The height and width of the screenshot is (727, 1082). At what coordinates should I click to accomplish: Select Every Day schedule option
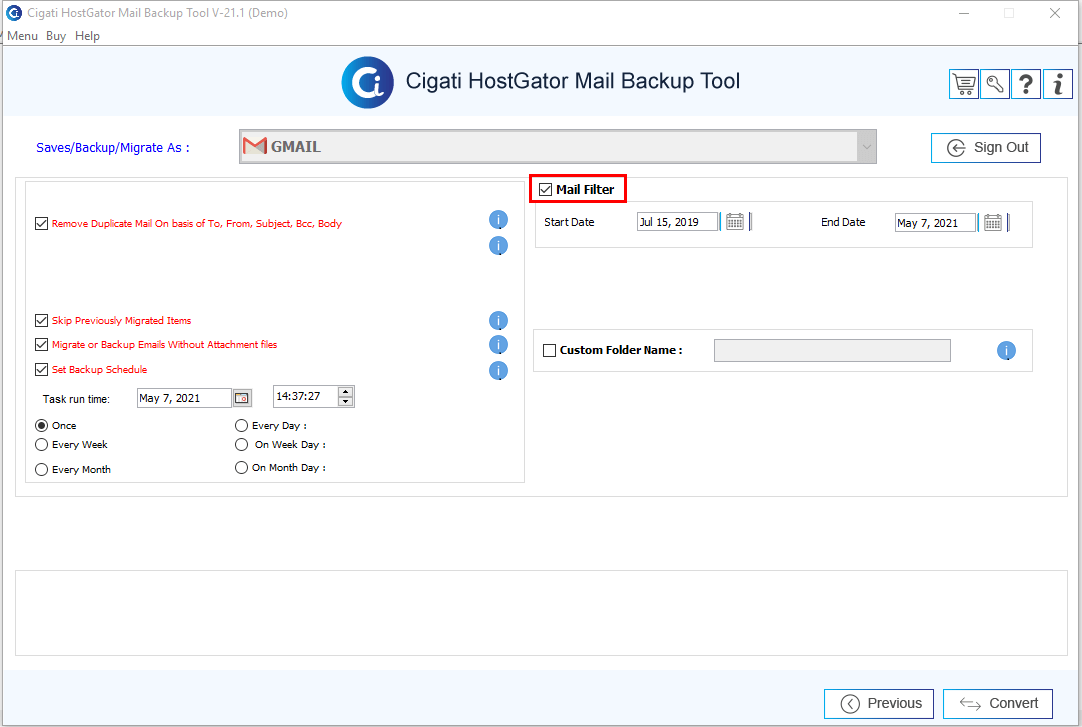pos(242,426)
